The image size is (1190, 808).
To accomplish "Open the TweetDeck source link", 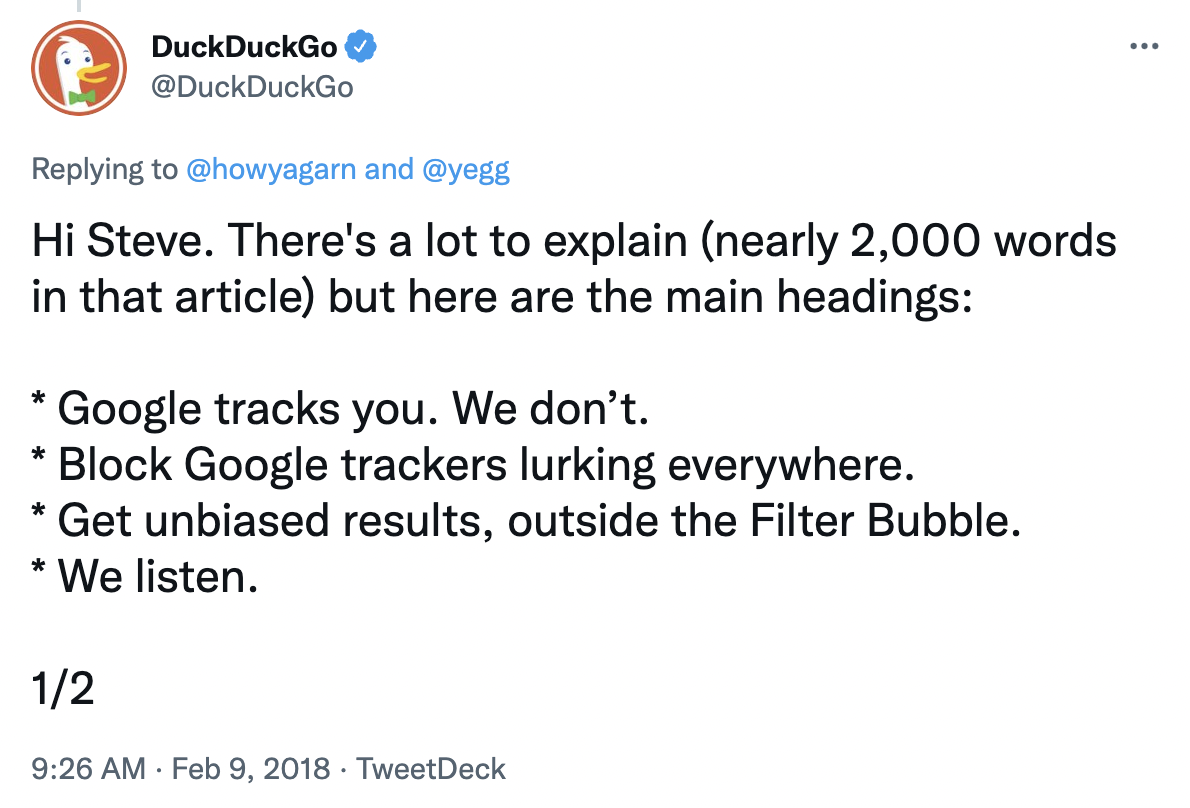I will pyautogui.click(x=430, y=769).
